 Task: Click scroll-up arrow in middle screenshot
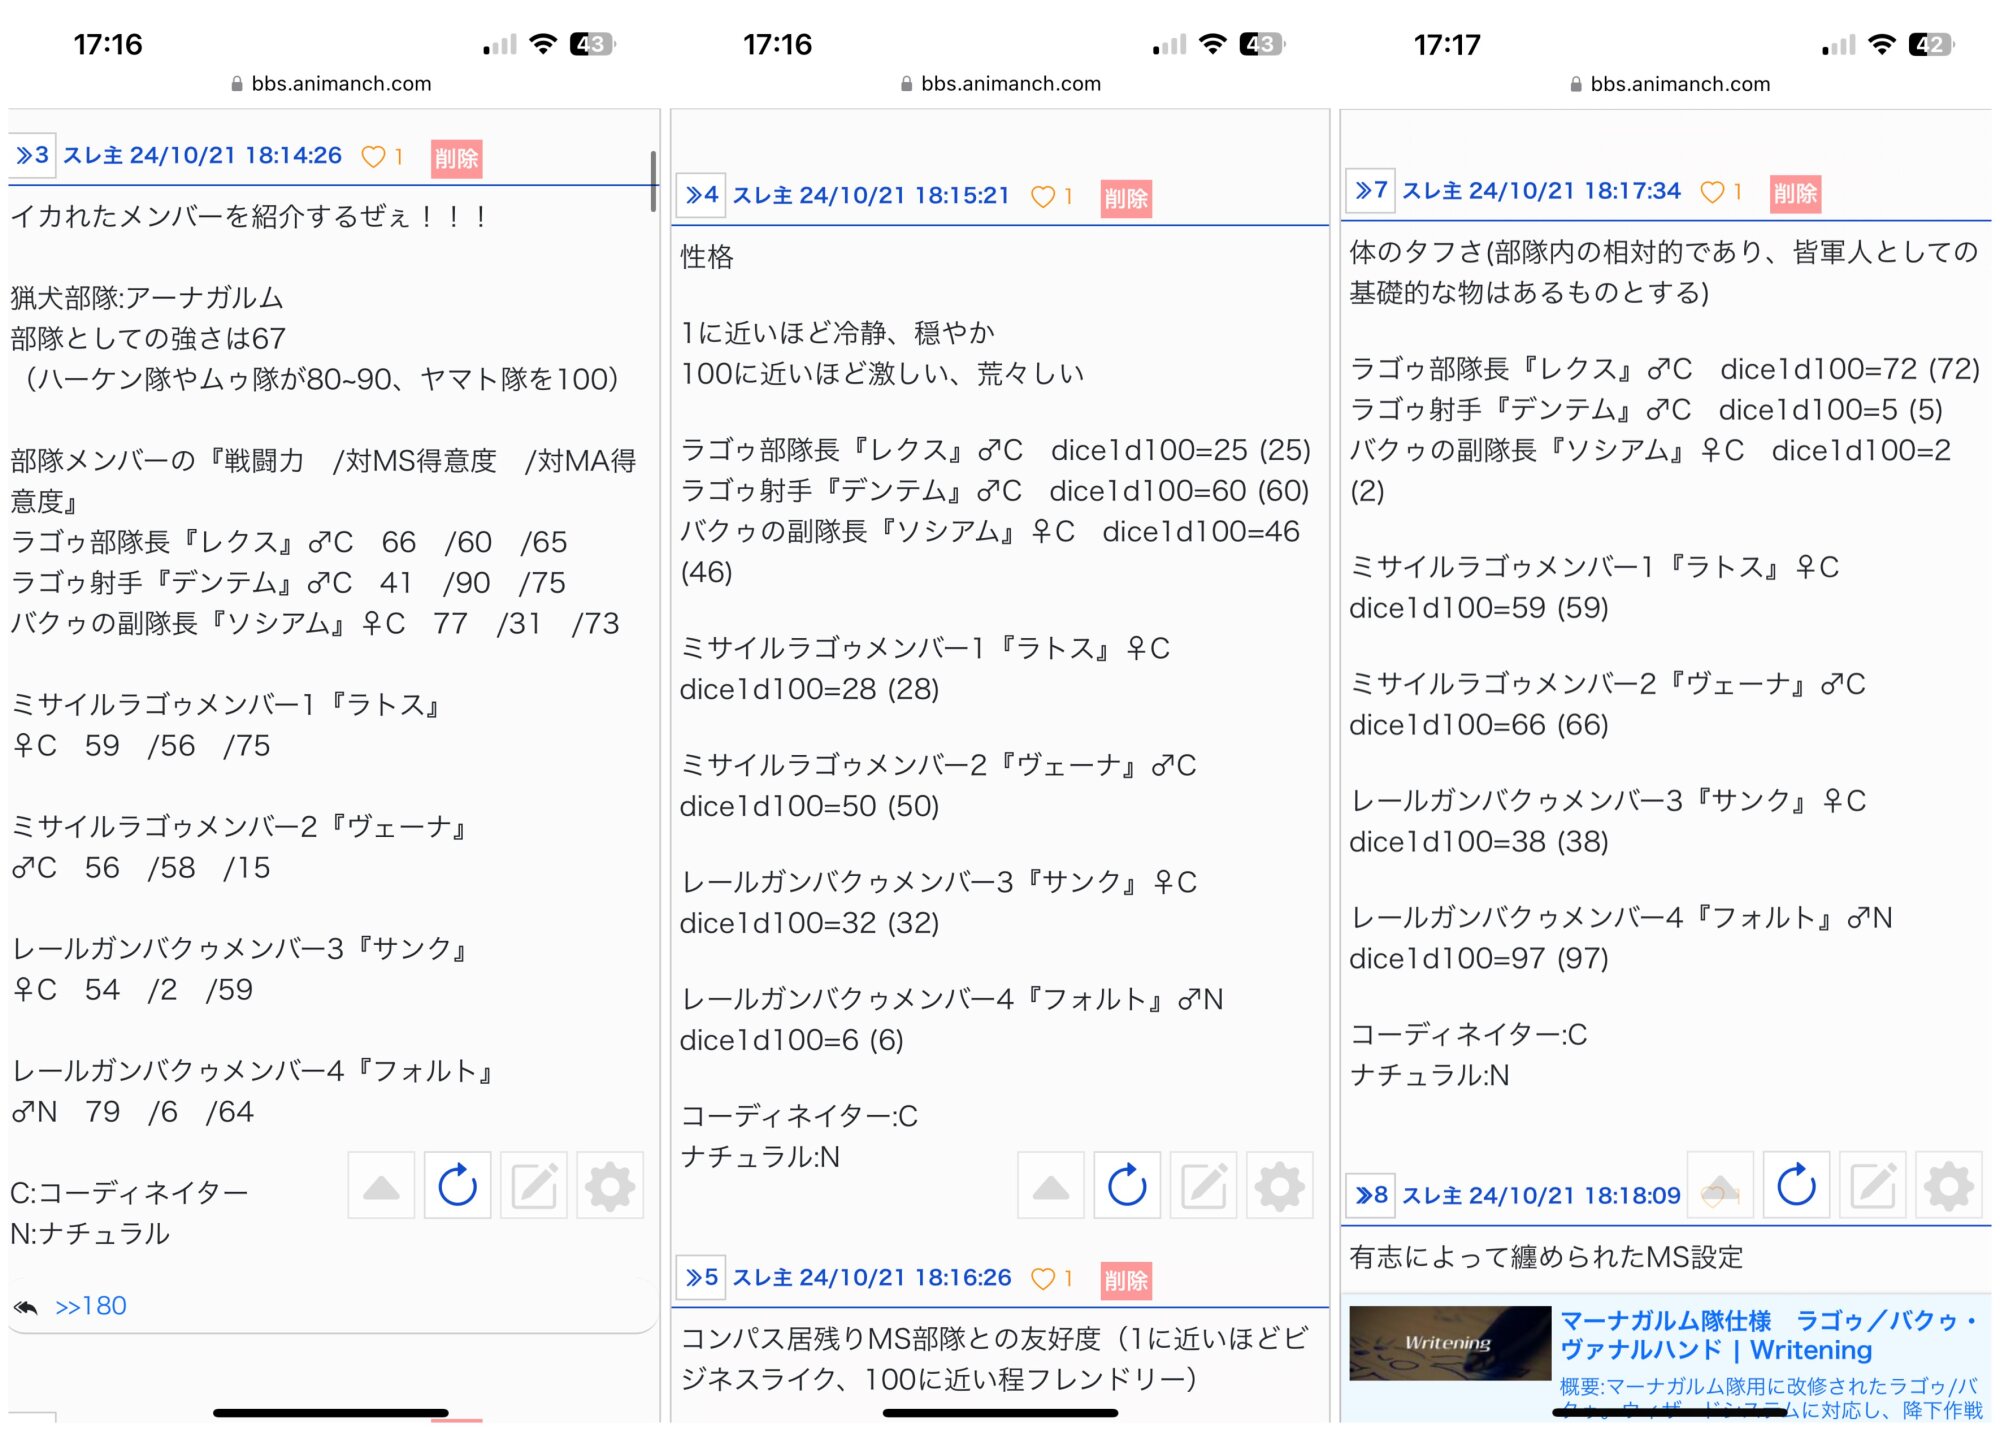pyautogui.click(x=1050, y=1186)
